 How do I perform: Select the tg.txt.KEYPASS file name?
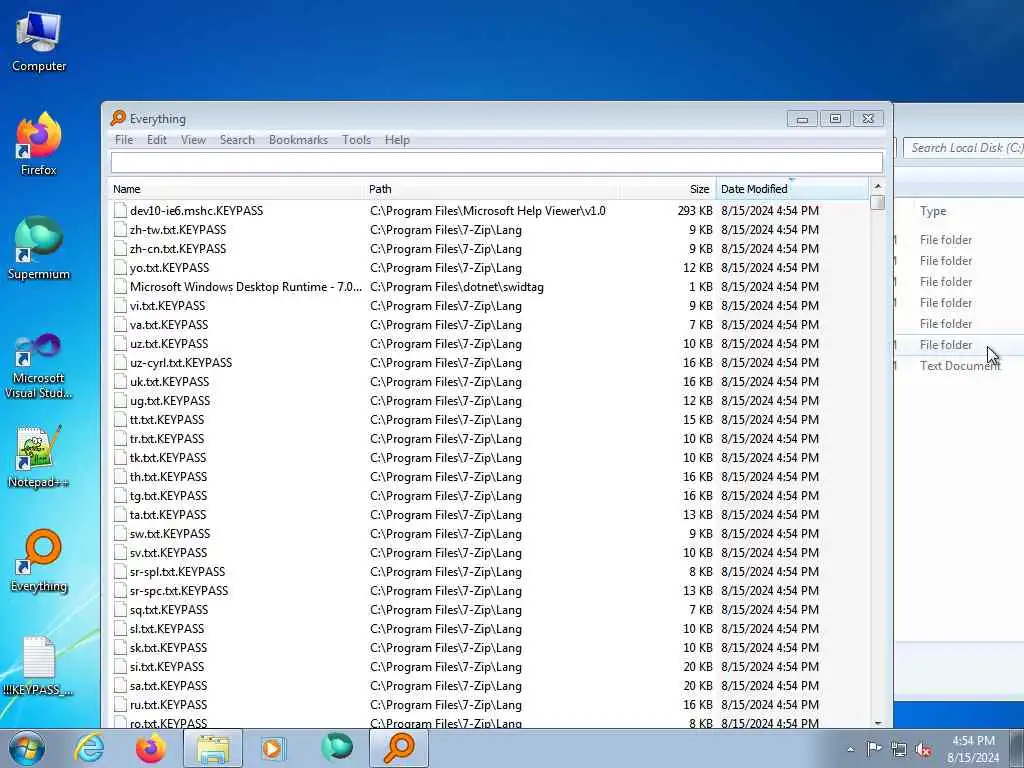click(168, 496)
